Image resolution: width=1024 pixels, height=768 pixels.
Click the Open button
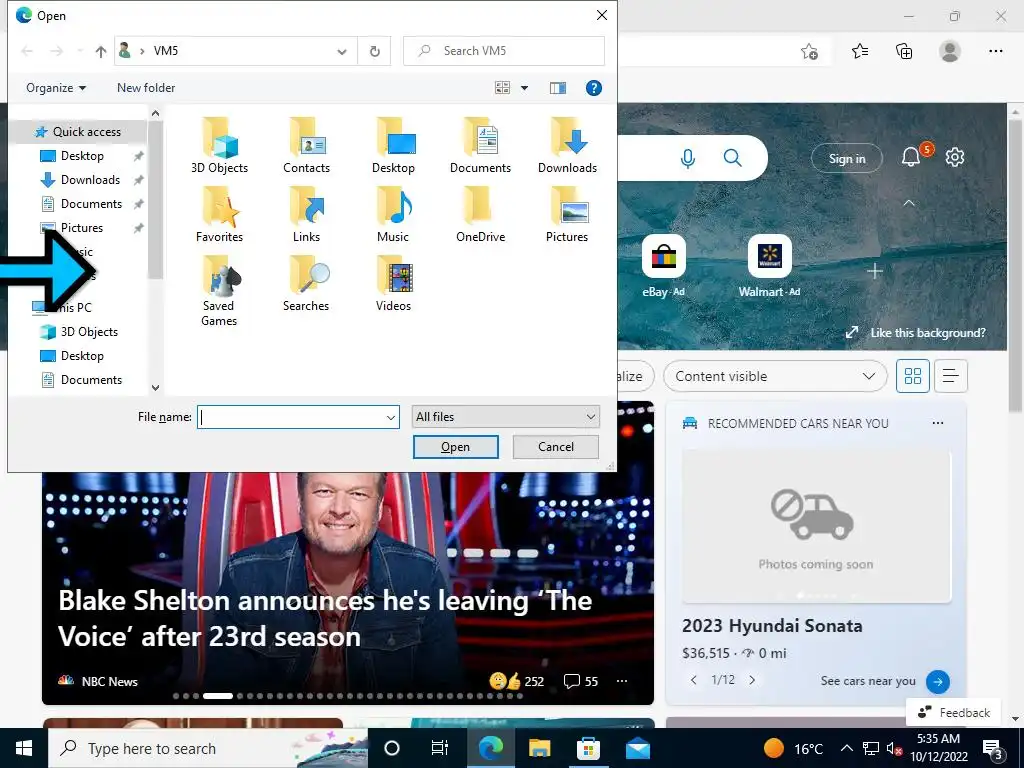(x=455, y=447)
